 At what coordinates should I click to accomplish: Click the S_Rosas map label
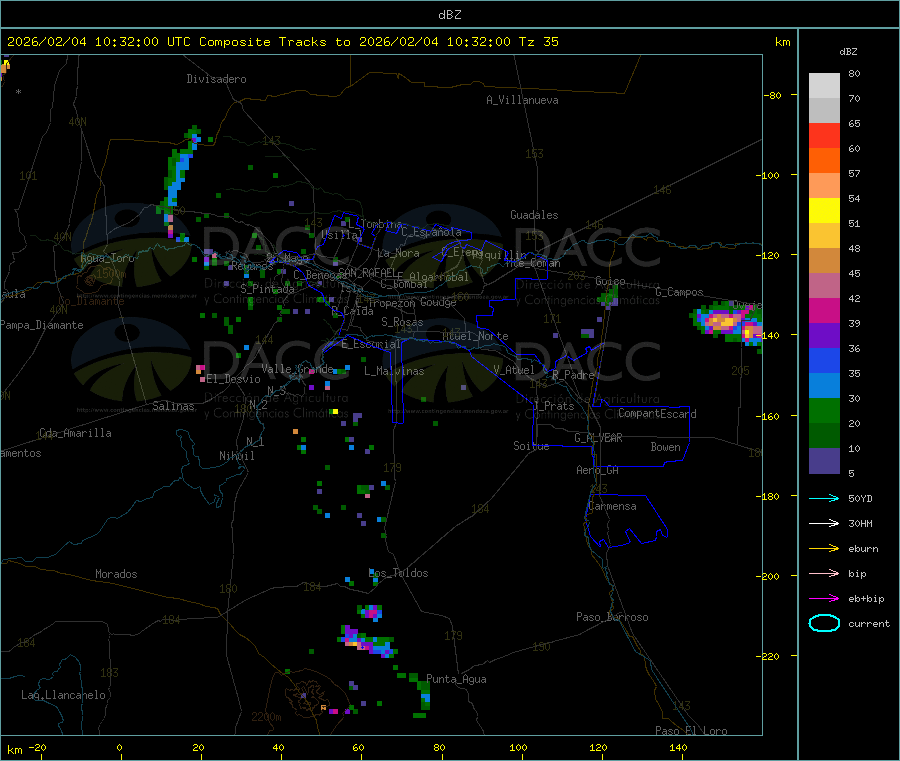point(402,322)
